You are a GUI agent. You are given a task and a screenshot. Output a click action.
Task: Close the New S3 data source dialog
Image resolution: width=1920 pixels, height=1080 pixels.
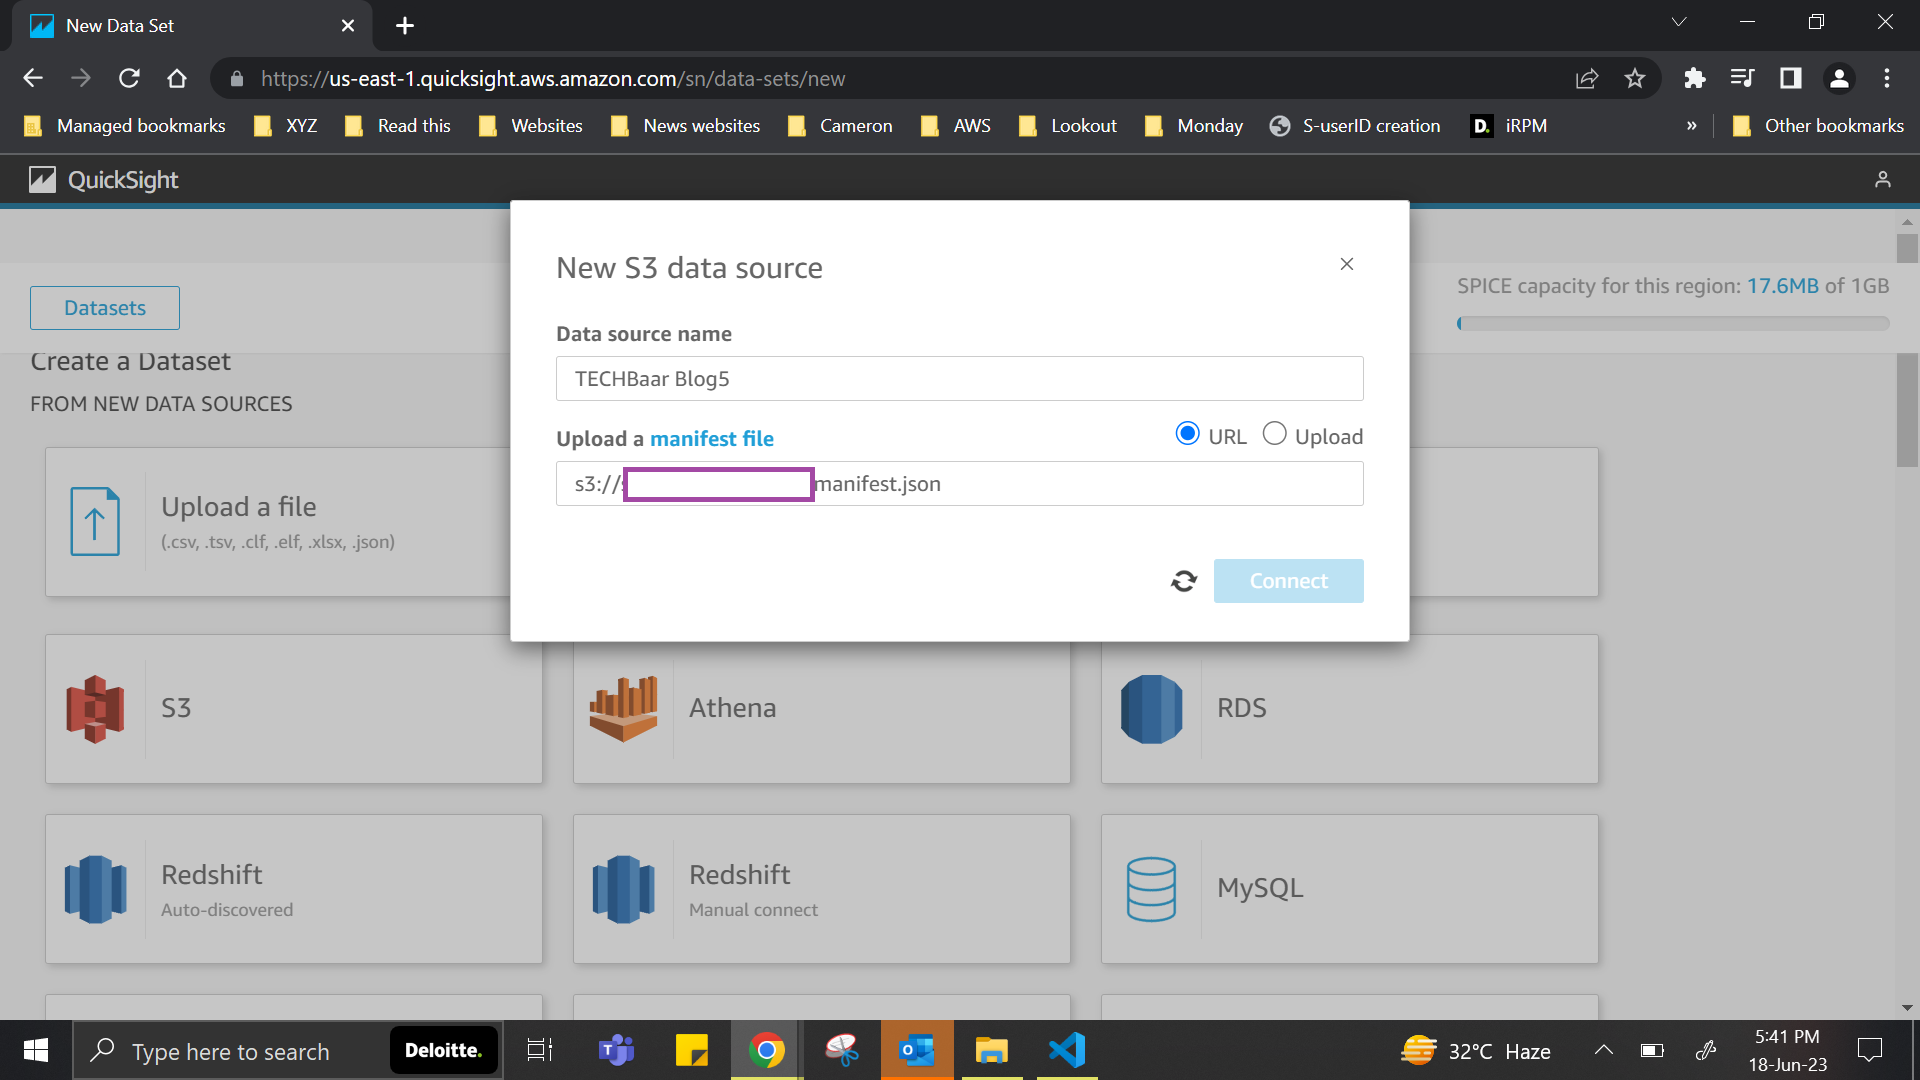pyautogui.click(x=1347, y=264)
